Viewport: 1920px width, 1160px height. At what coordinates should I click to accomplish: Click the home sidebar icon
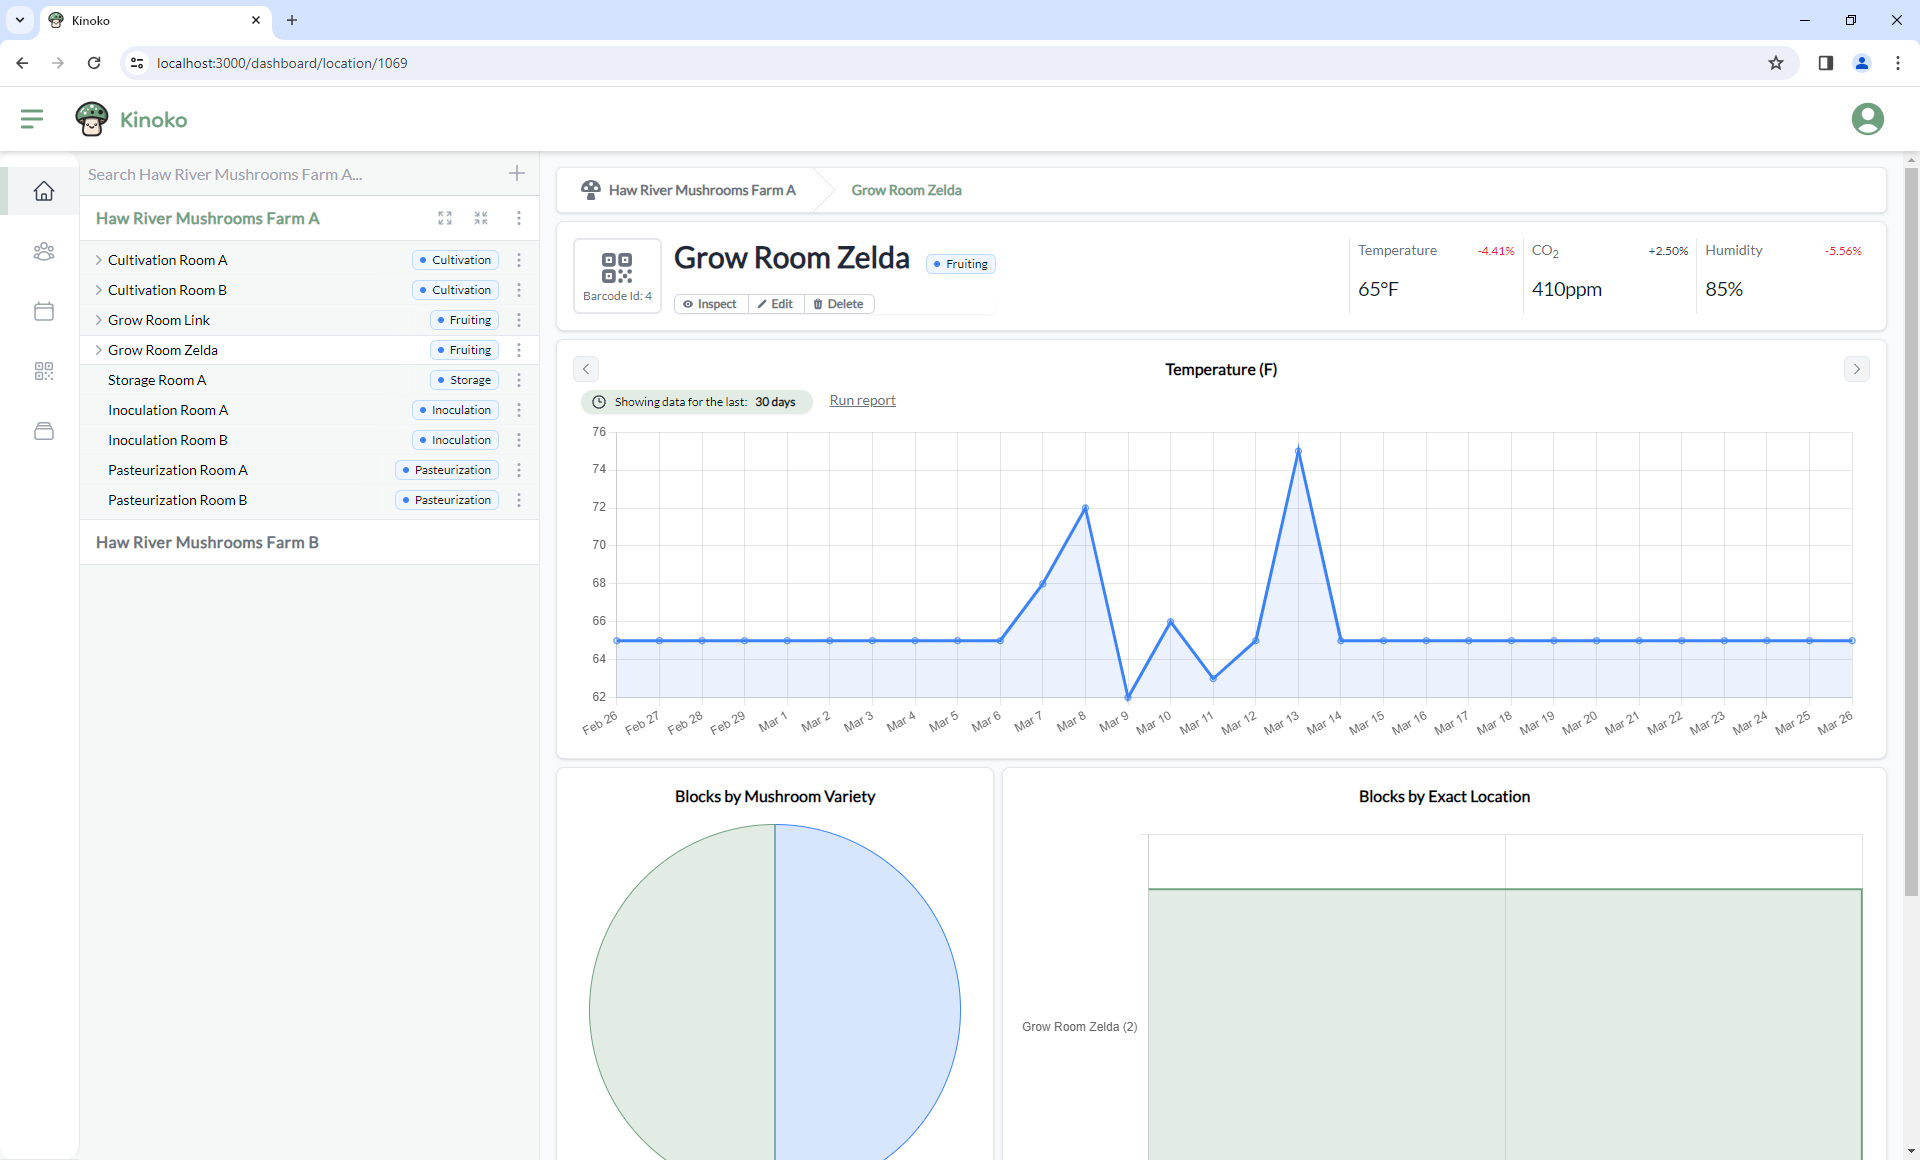[x=44, y=191]
